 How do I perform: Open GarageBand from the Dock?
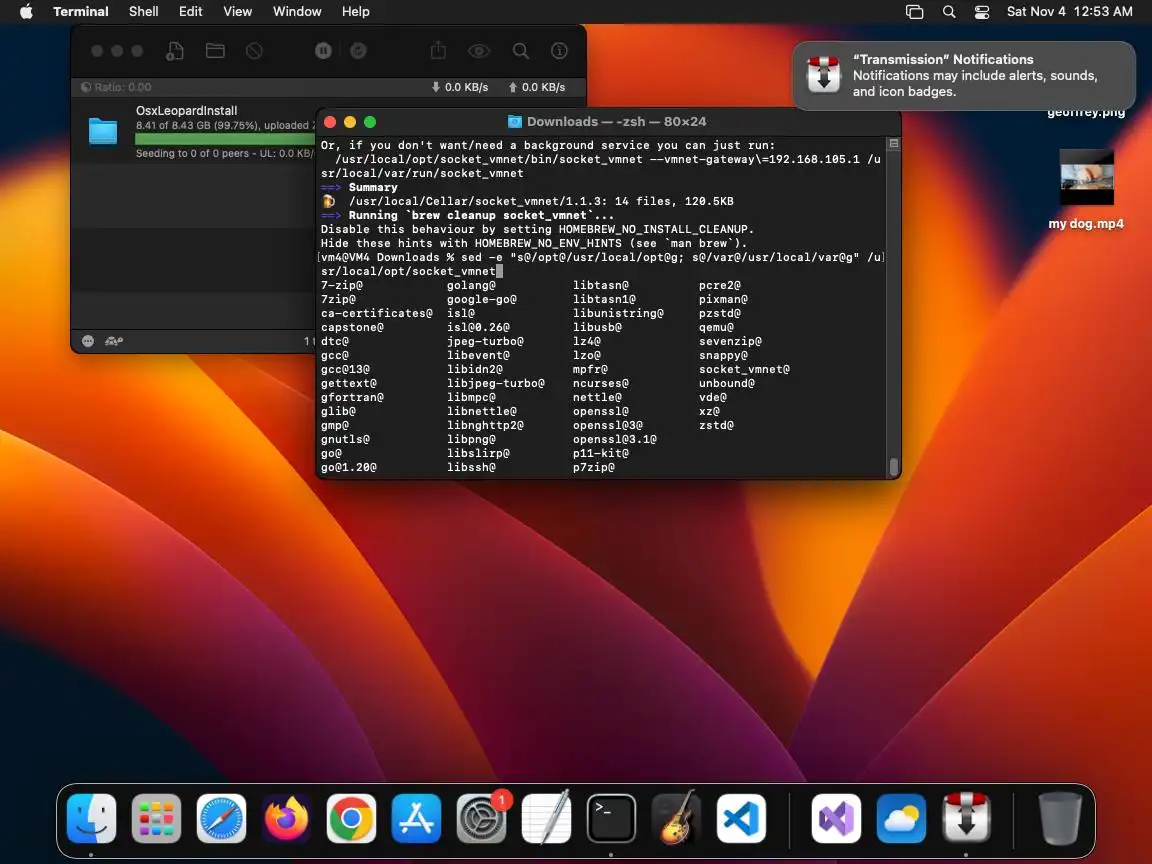(677, 818)
